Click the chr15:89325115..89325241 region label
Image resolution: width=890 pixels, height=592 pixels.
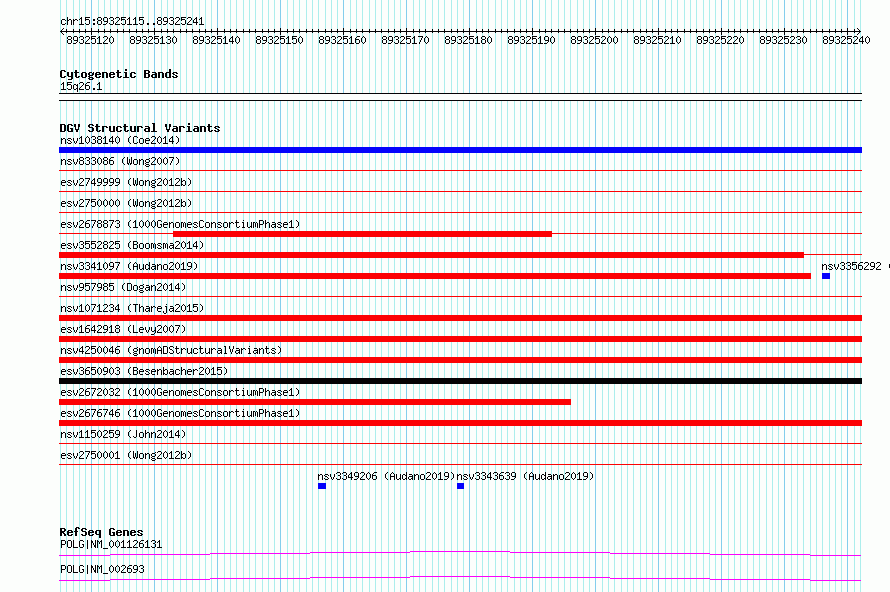[132, 22]
